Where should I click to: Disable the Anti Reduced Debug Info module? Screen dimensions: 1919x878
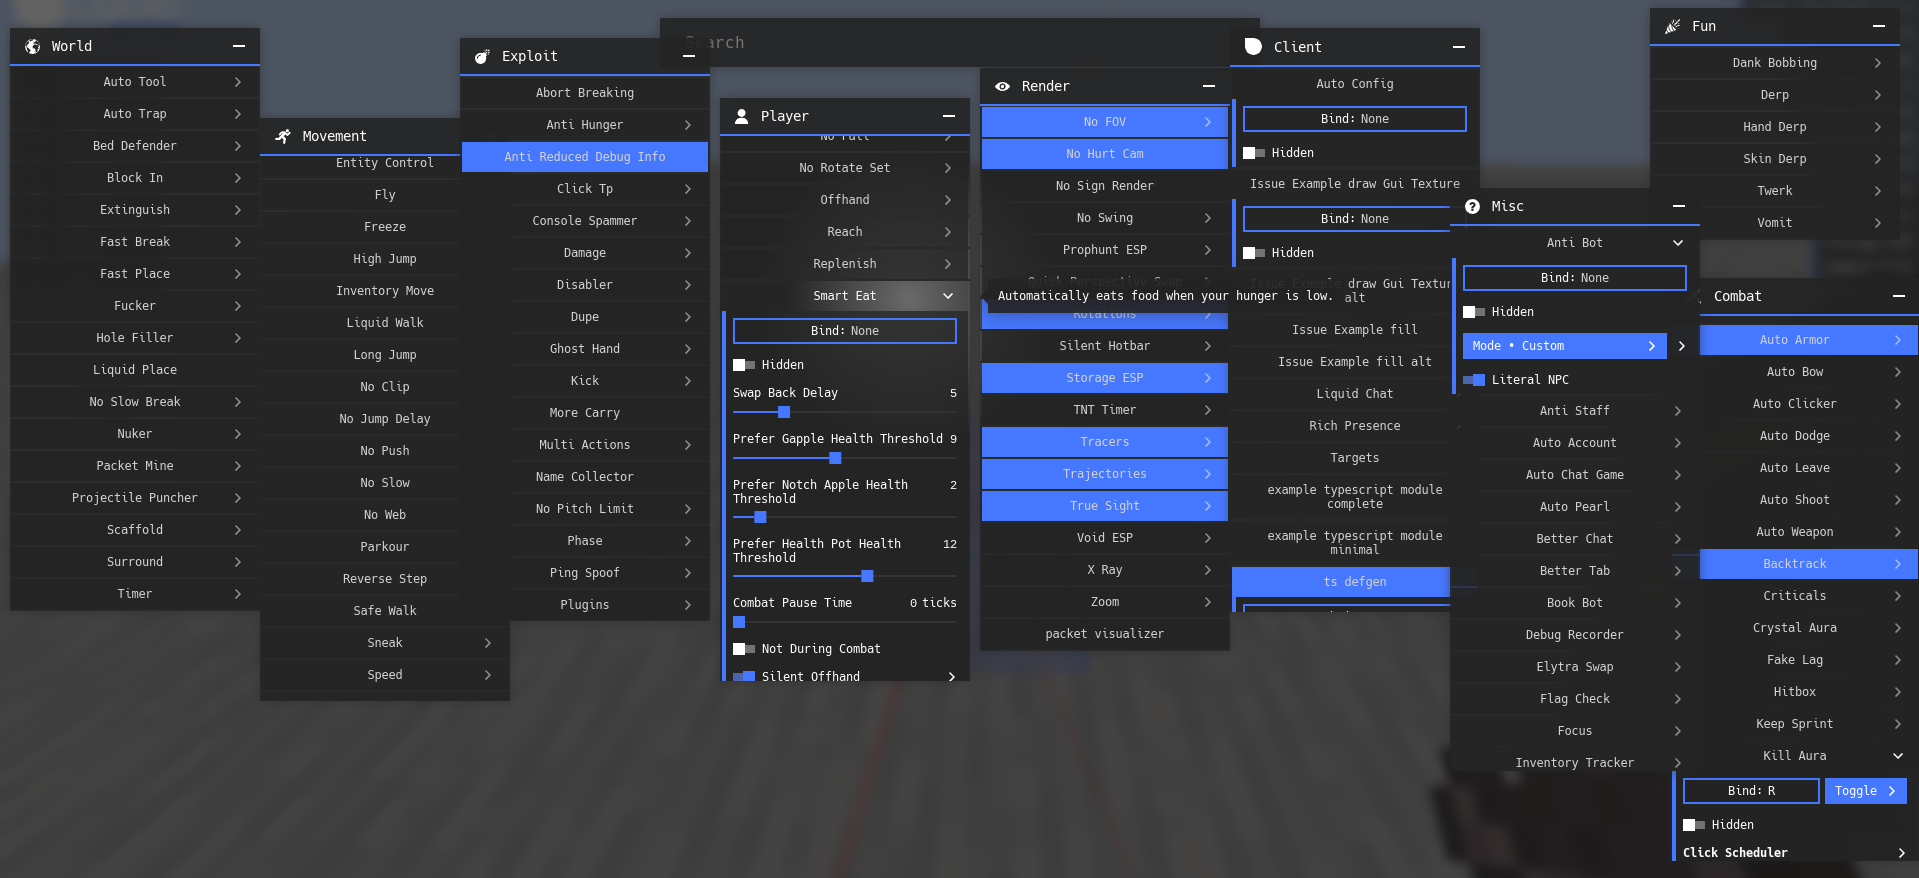(x=584, y=157)
